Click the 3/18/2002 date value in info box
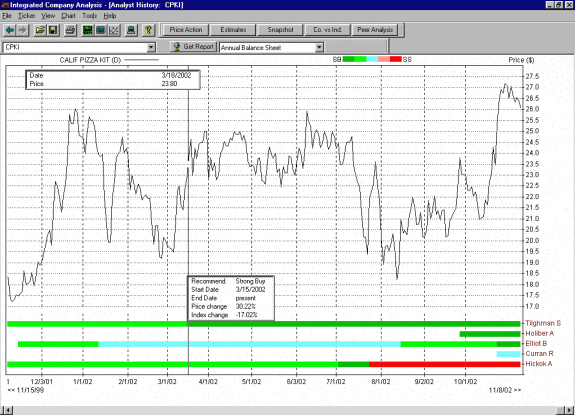Screen dimensions: 575x415 point(176,75)
